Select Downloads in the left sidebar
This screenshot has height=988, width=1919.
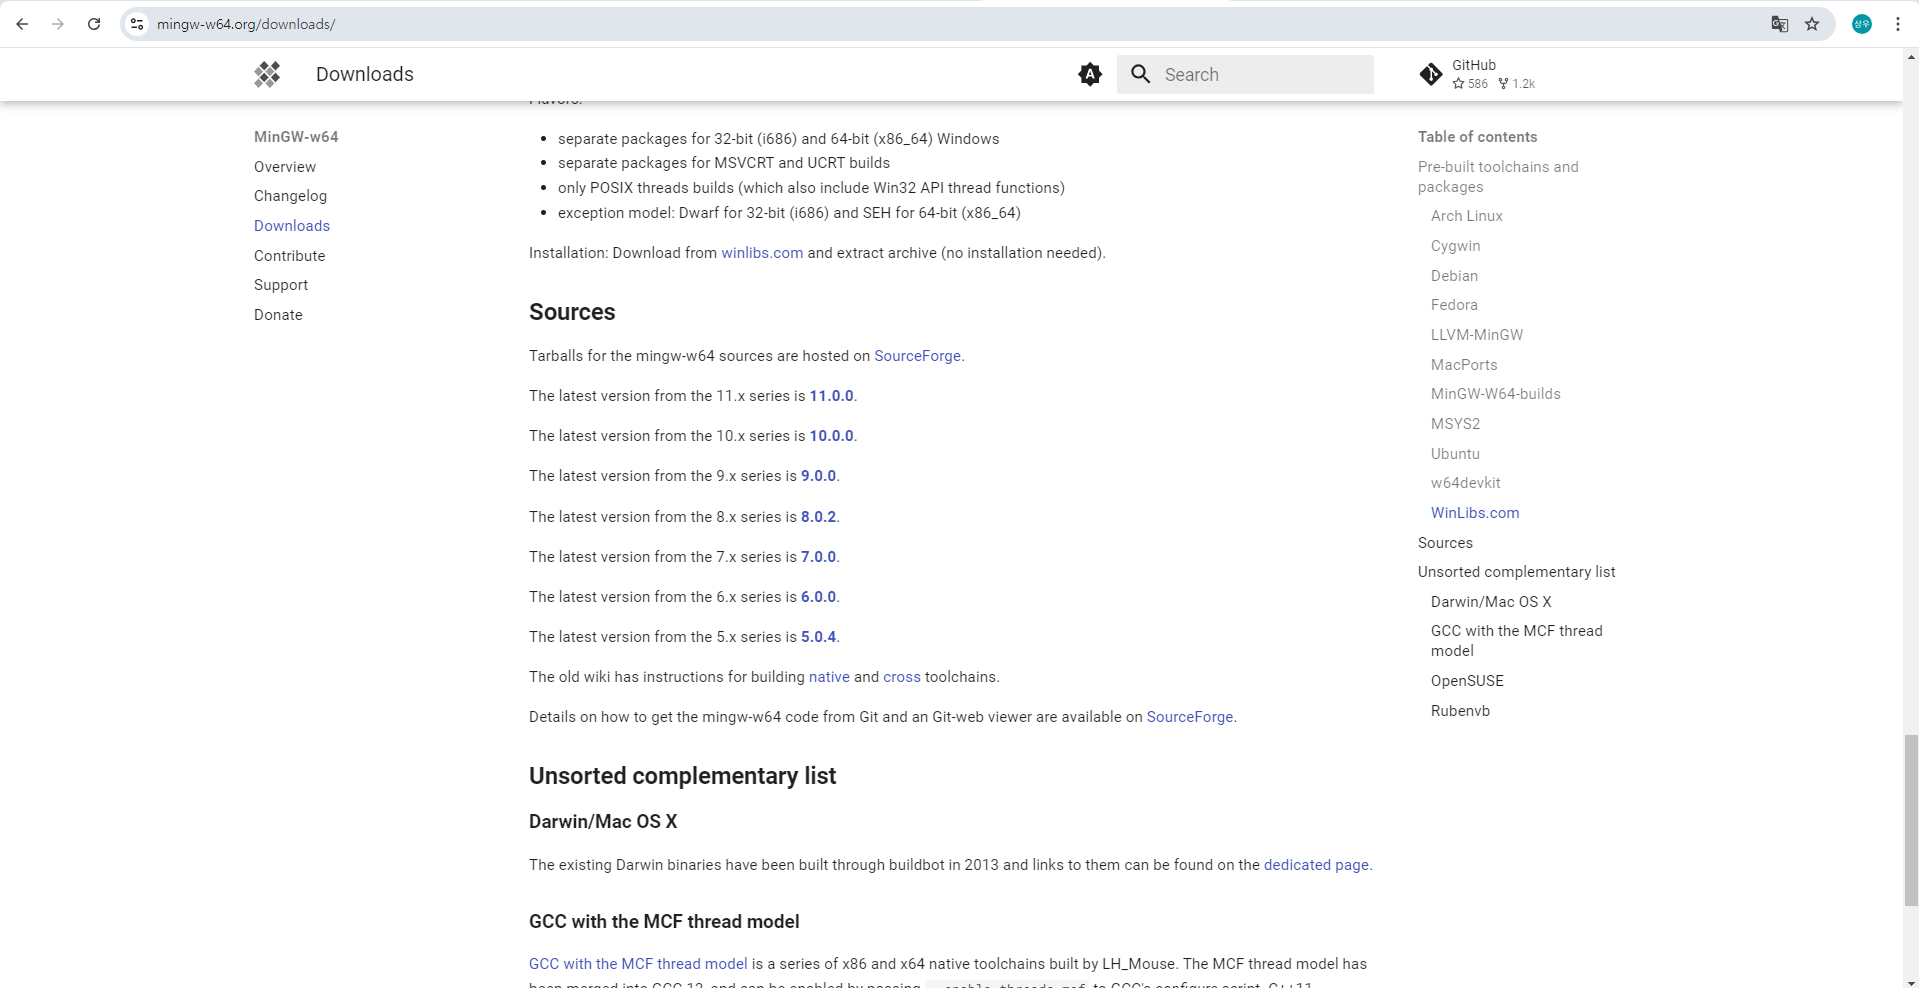292,226
